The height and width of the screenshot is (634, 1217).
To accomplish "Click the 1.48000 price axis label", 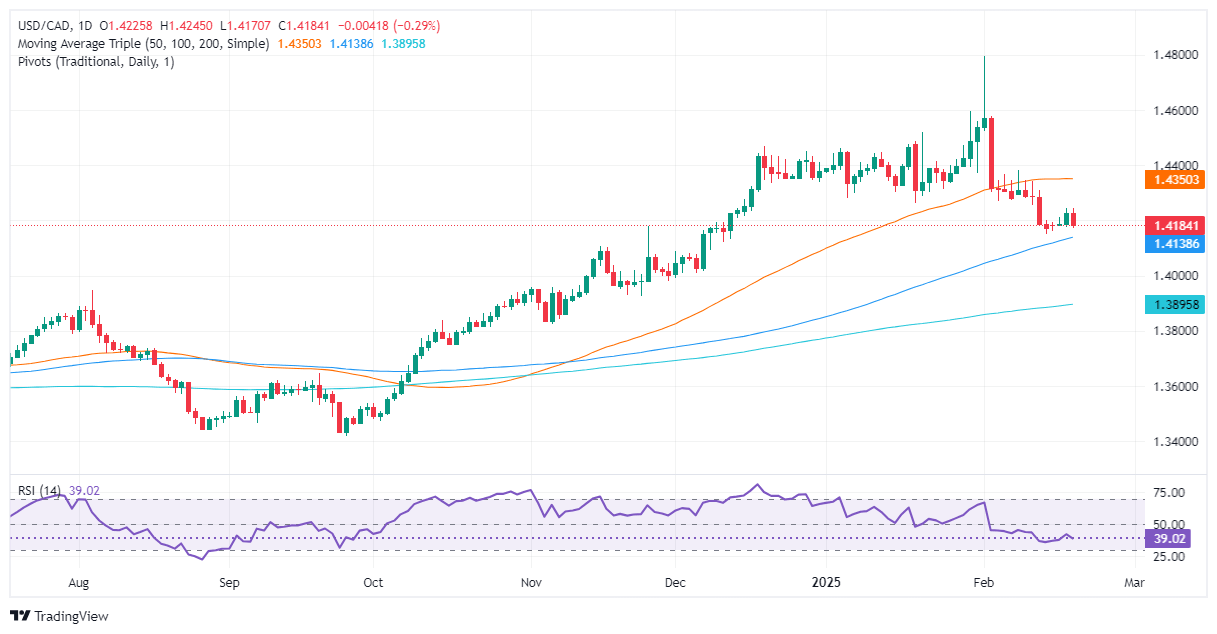I will [x=1167, y=56].
